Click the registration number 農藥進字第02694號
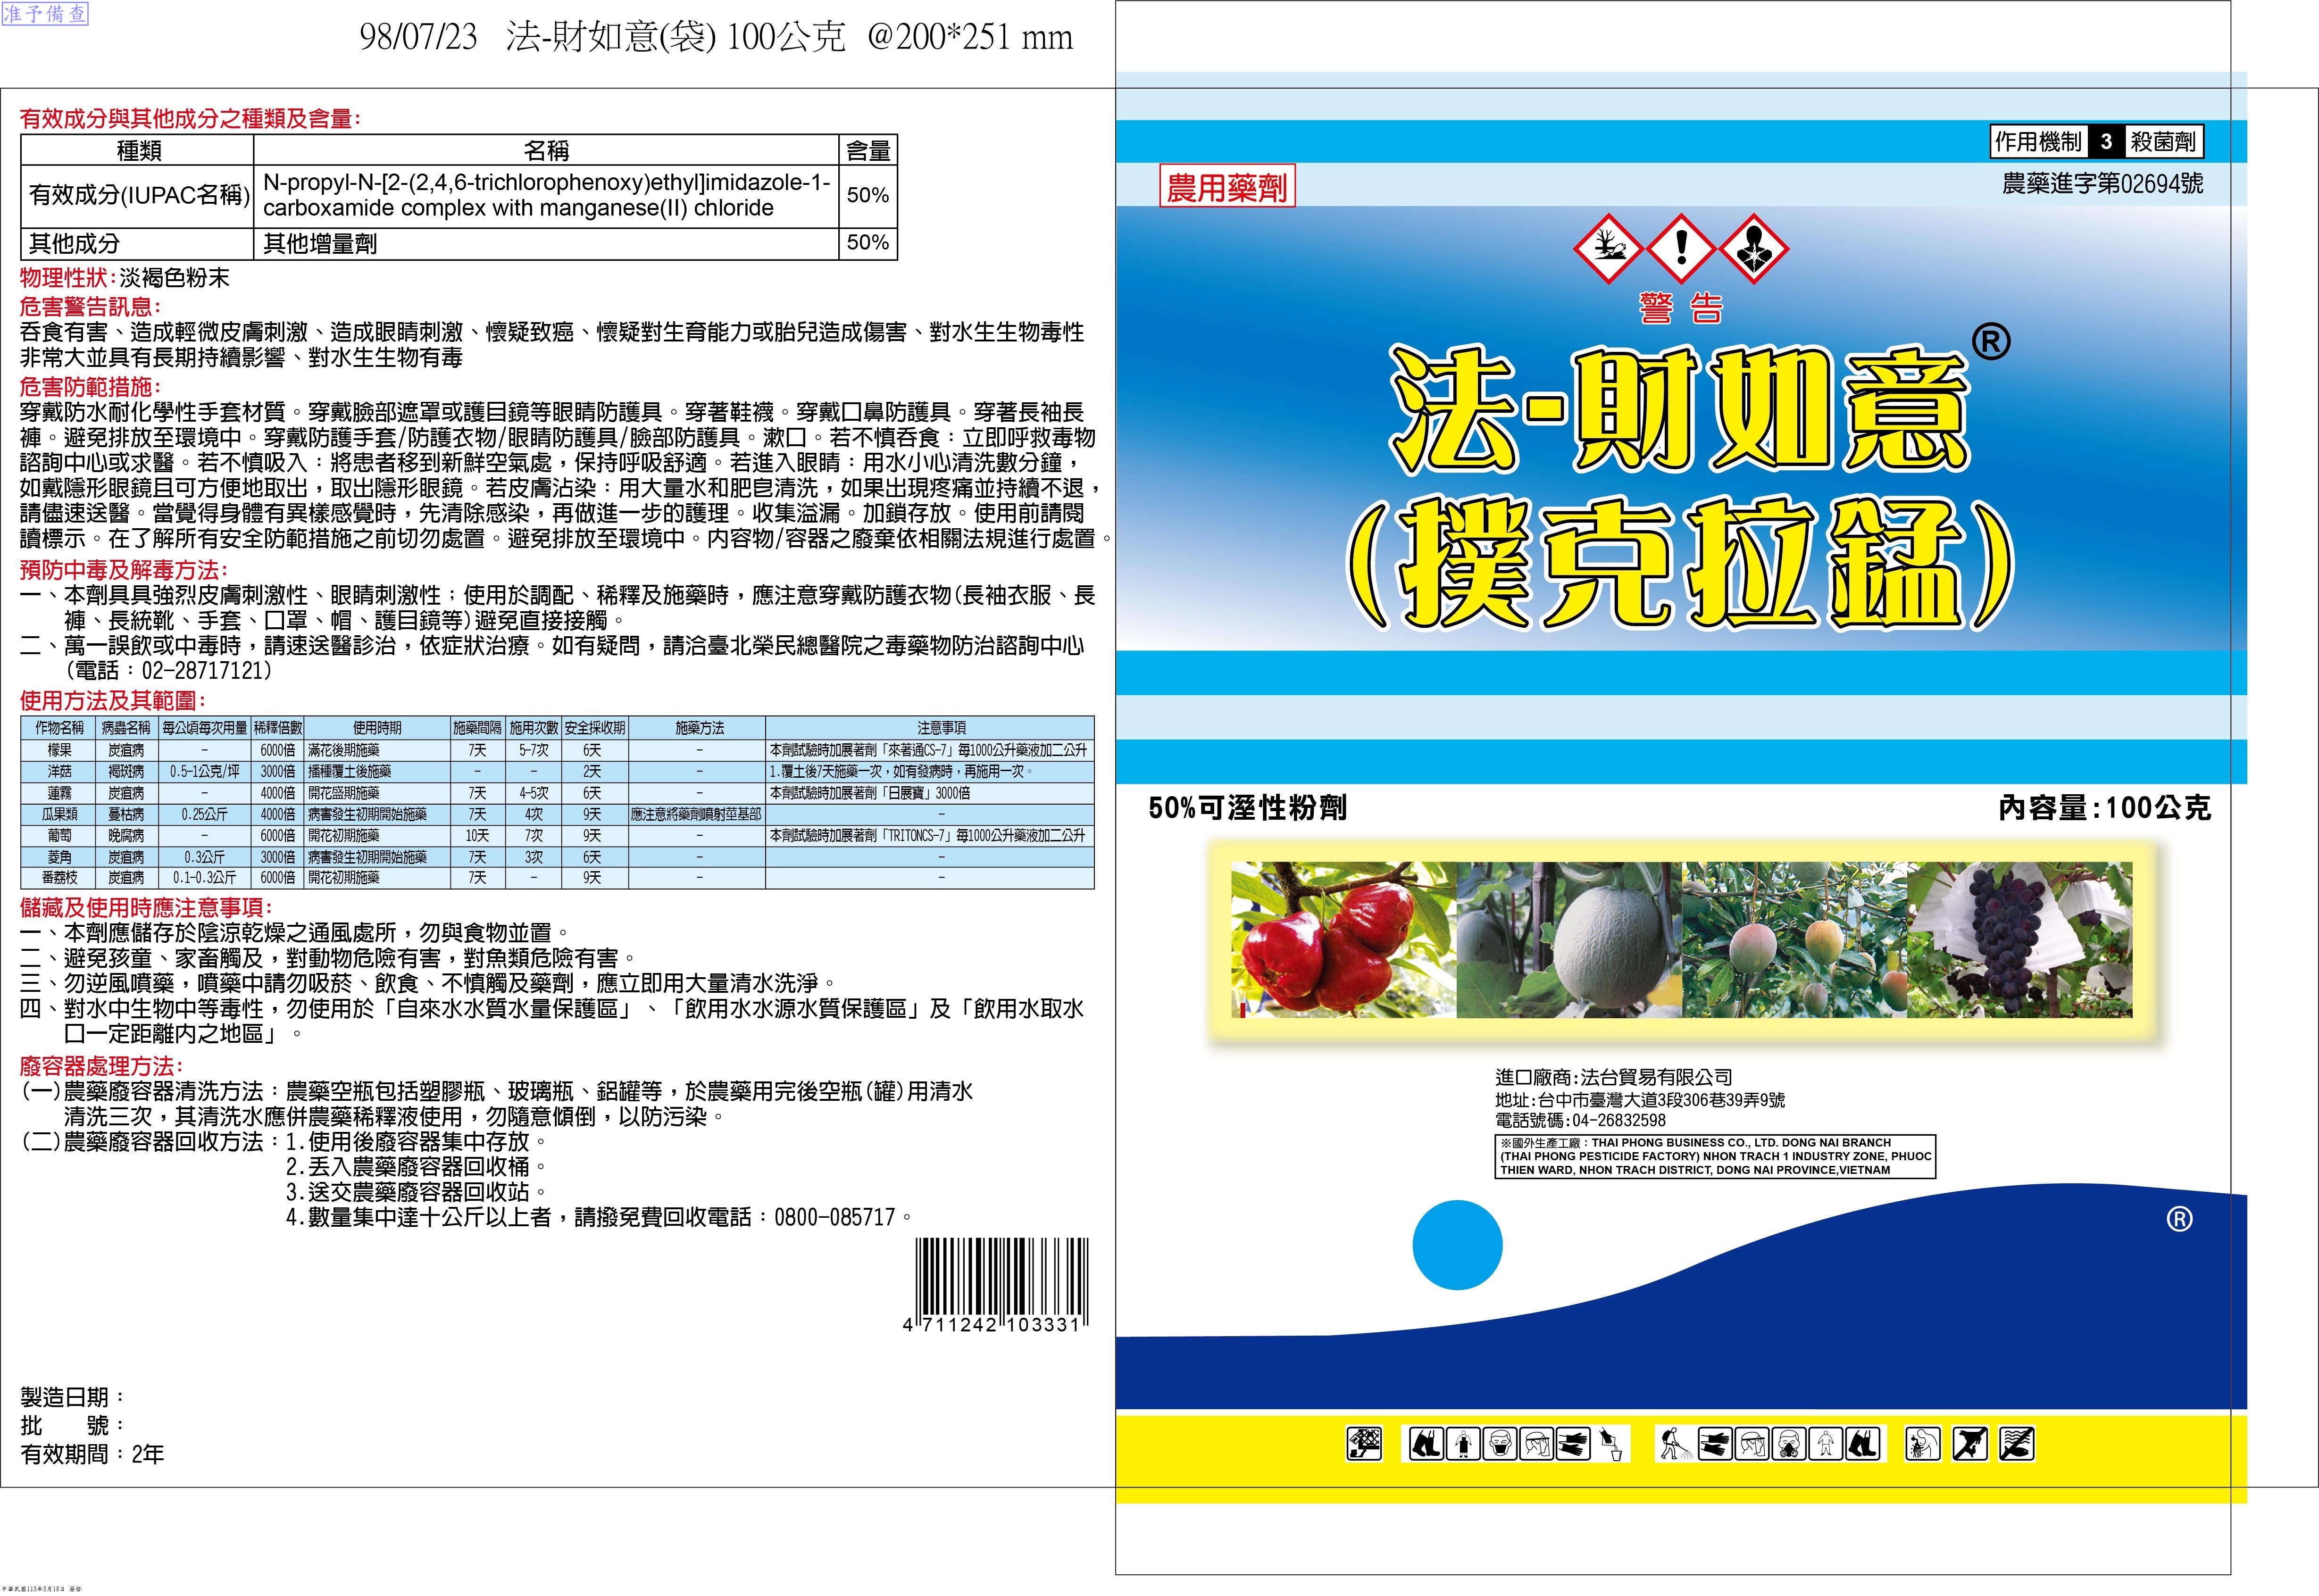Image resolution: width=2319 pixels, height=1596 pixels. [2102, 183]
